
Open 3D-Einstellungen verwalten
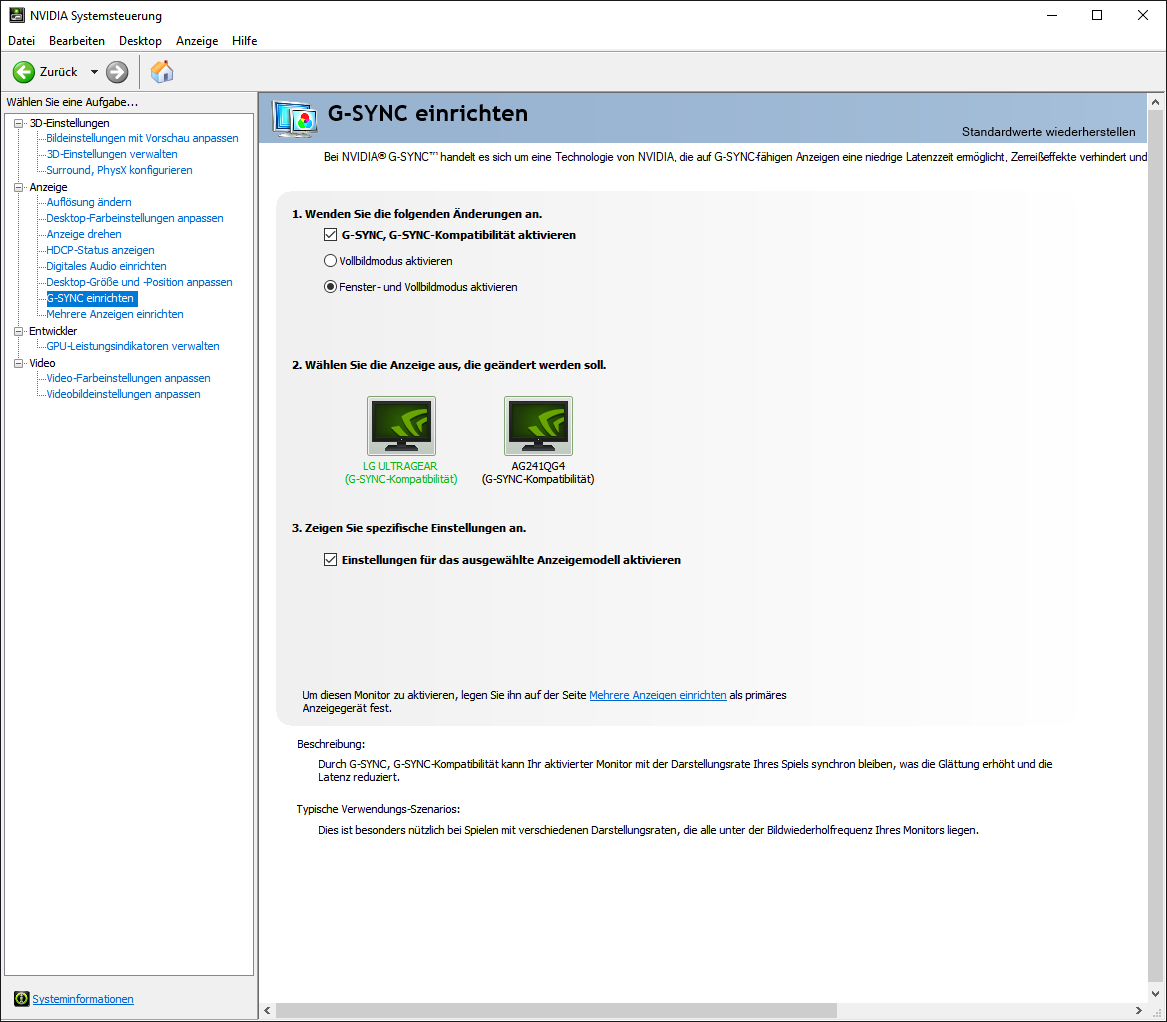[x=112, y=154]
